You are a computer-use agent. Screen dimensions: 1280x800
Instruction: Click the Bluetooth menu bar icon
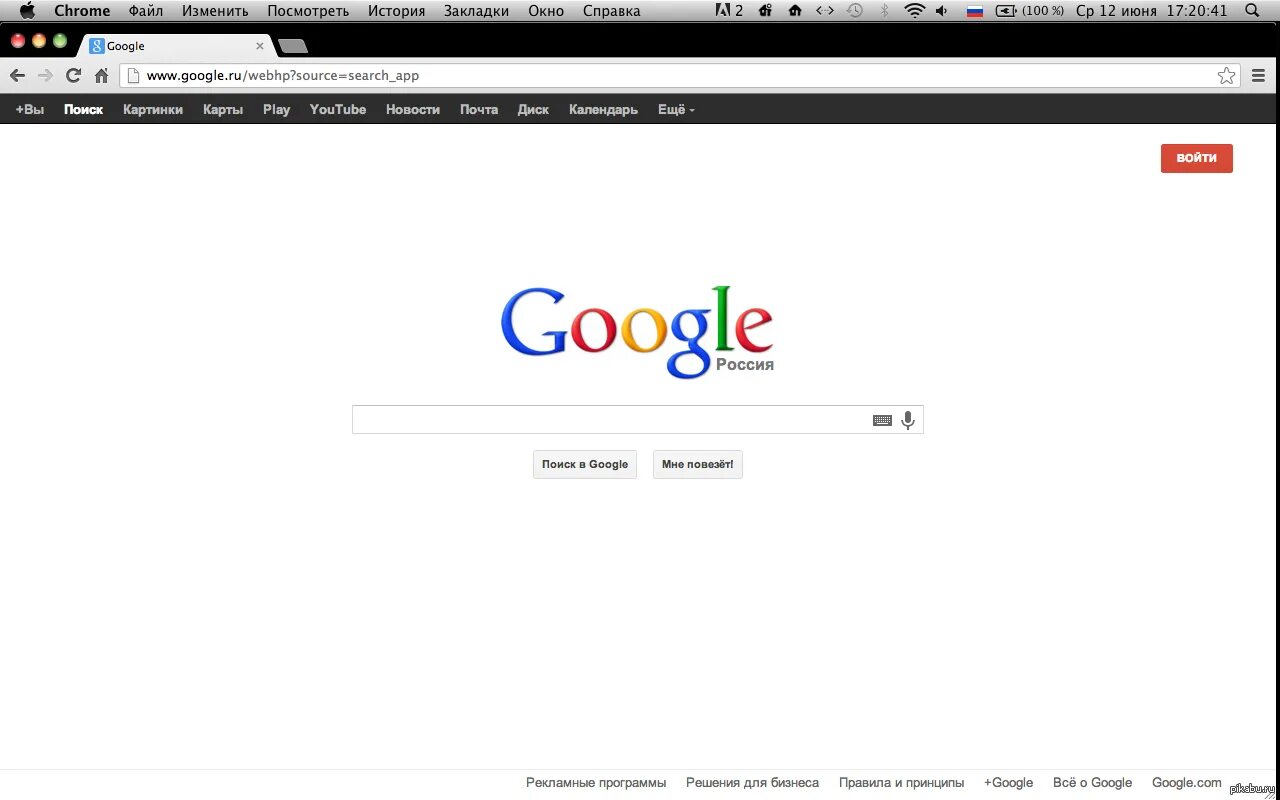(884, 11)
